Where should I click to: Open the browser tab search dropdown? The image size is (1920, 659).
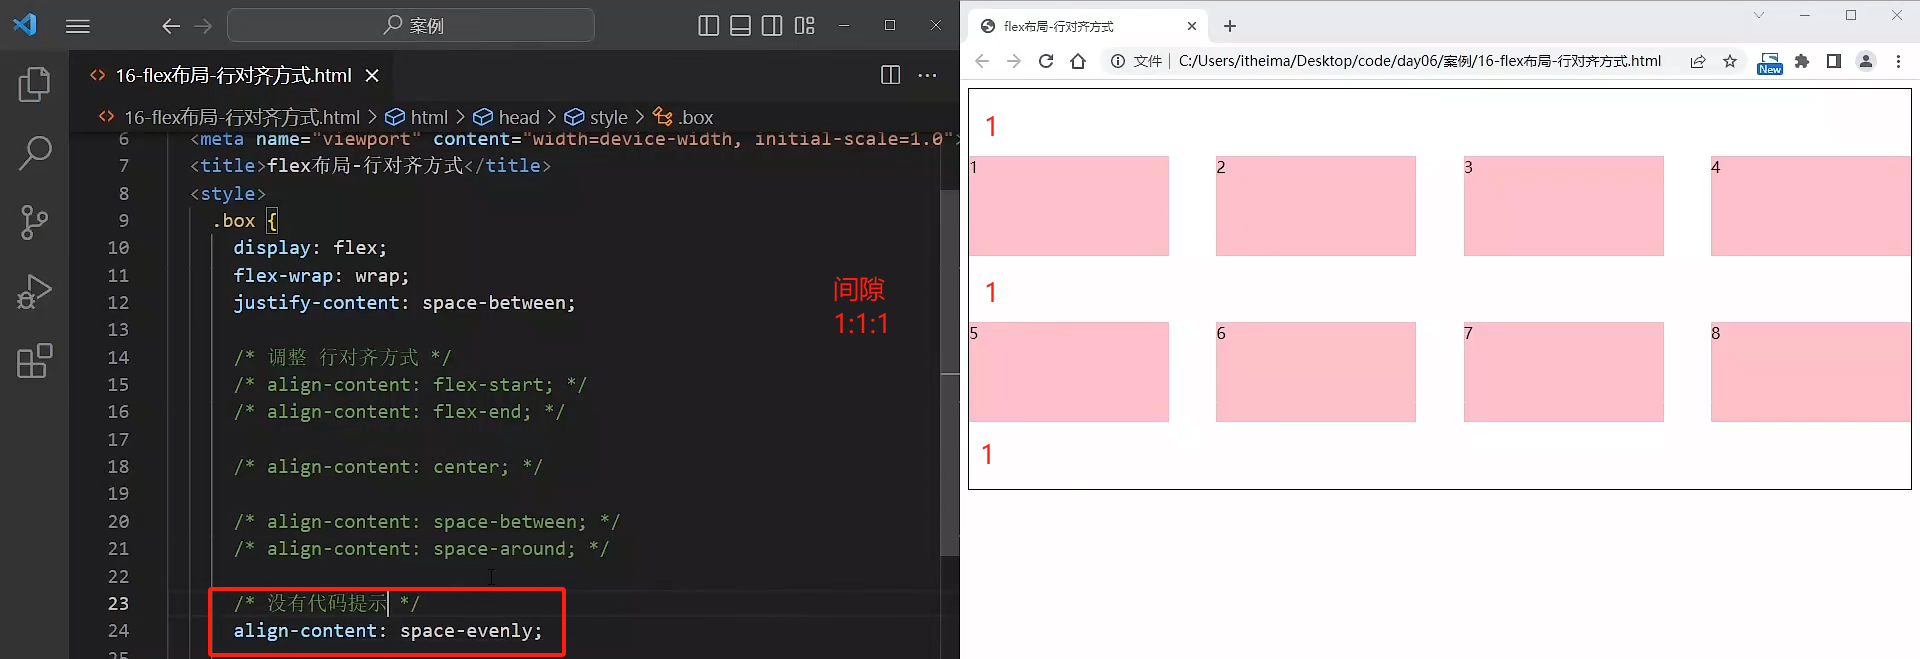(x=1759, y=15)
